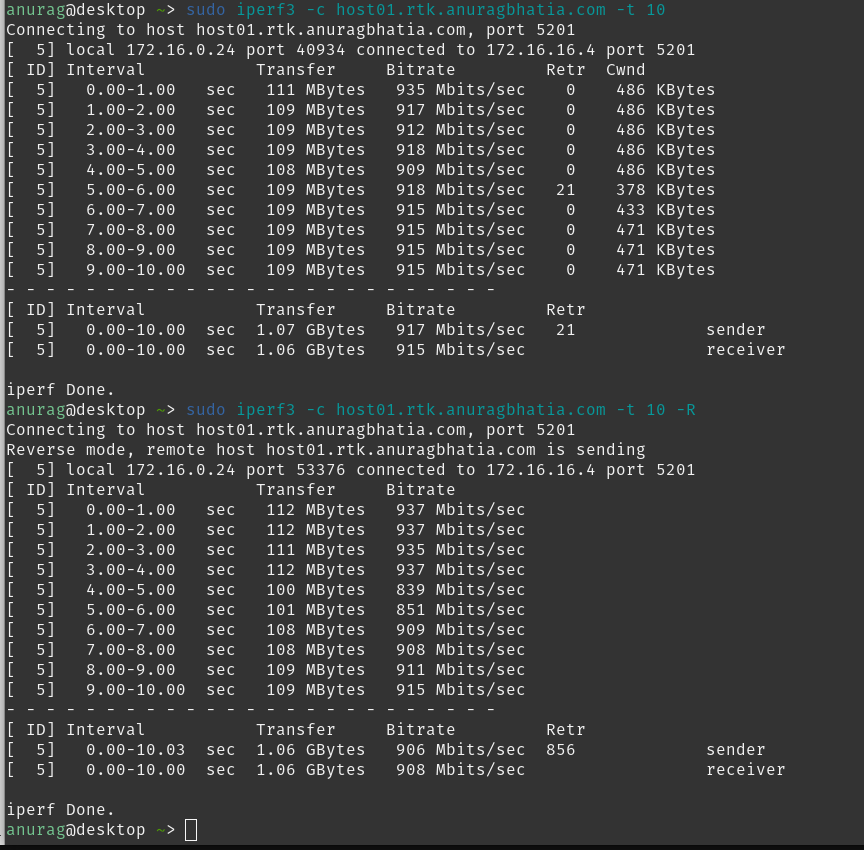Click the 912 Mbits/sec bitrate value
864x850 pixels.
pyautogui.click(x=461, y=130)
